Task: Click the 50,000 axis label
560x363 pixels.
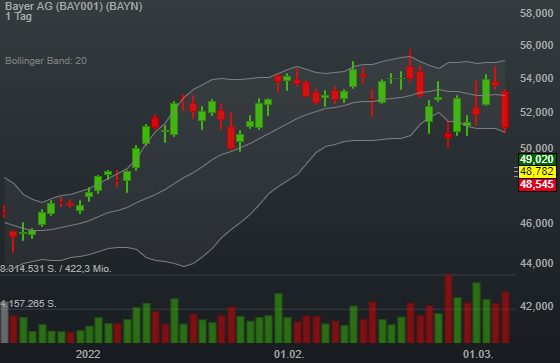Action: [537, 148]
